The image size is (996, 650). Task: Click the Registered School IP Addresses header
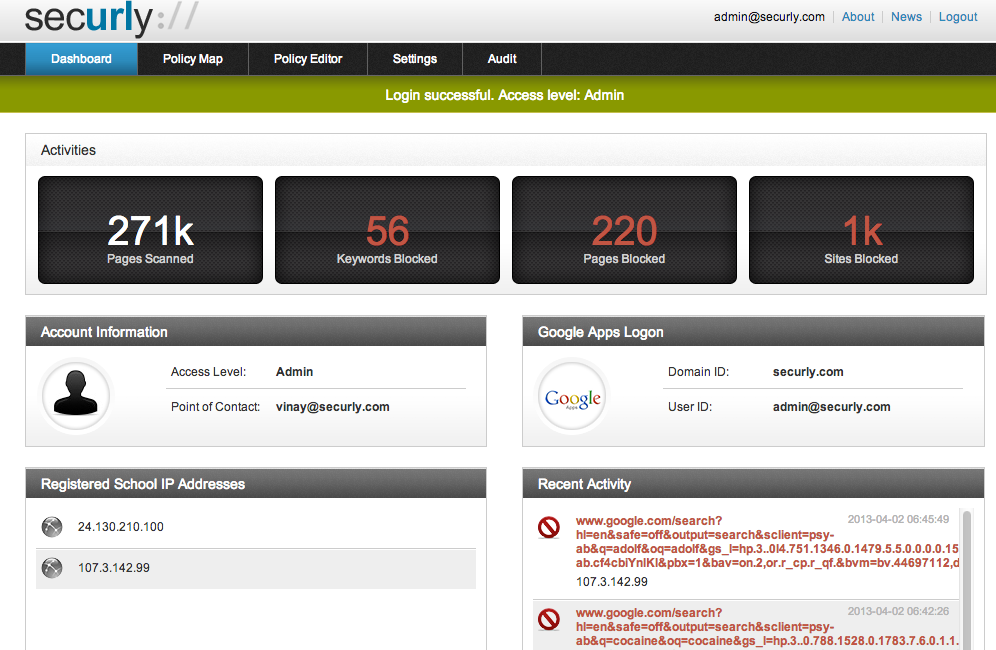(x=256, y=484)
